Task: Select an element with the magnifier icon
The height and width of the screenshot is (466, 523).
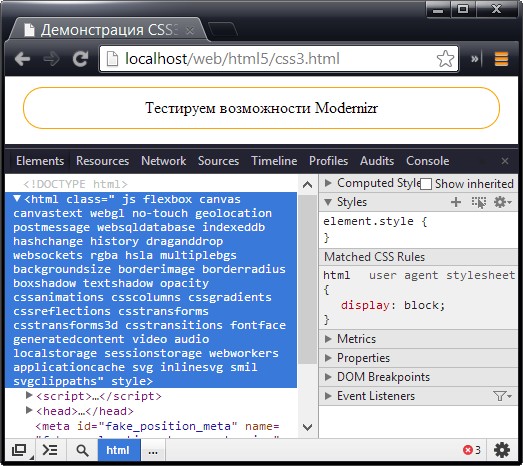Action: [82, 451]
